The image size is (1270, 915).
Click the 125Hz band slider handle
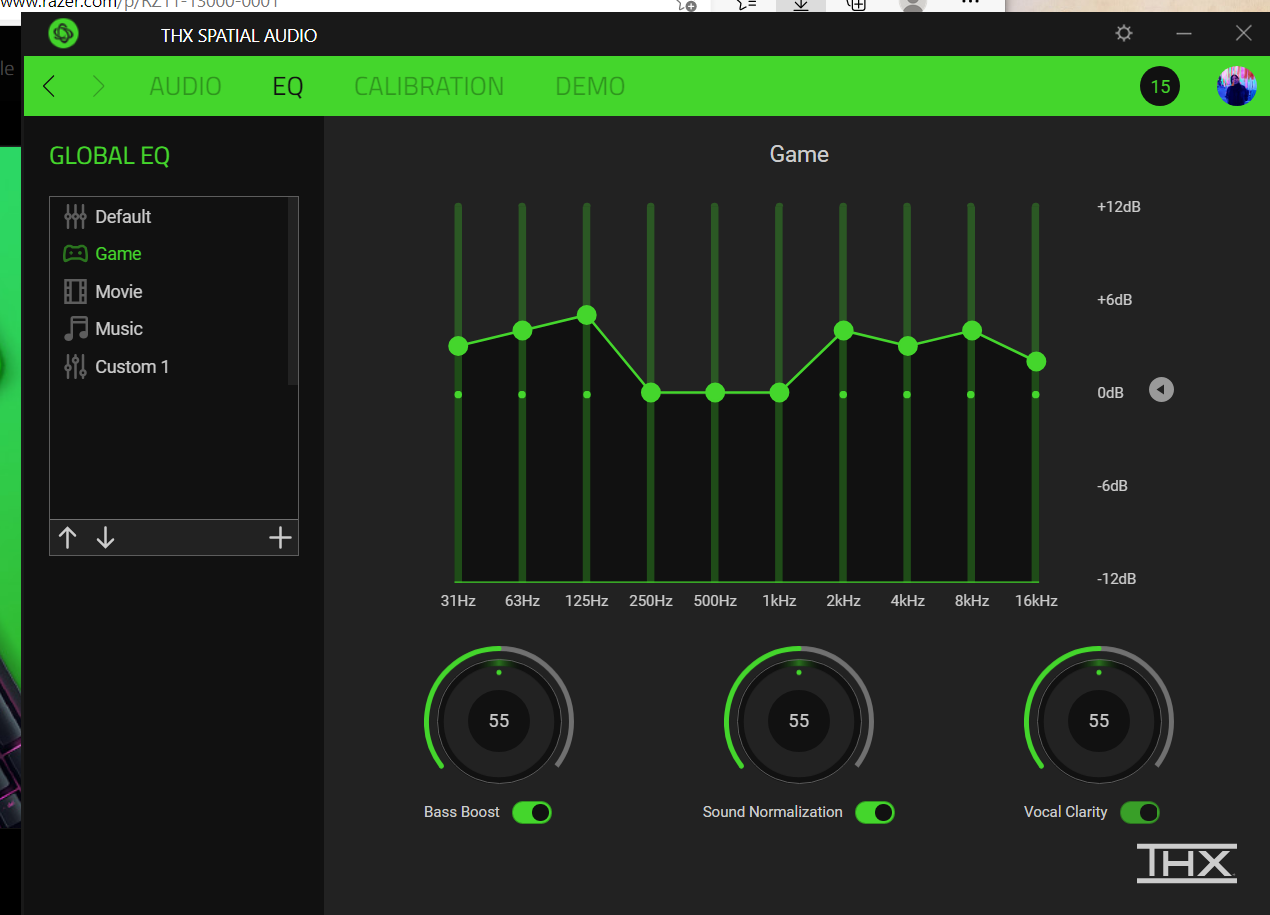587,315
